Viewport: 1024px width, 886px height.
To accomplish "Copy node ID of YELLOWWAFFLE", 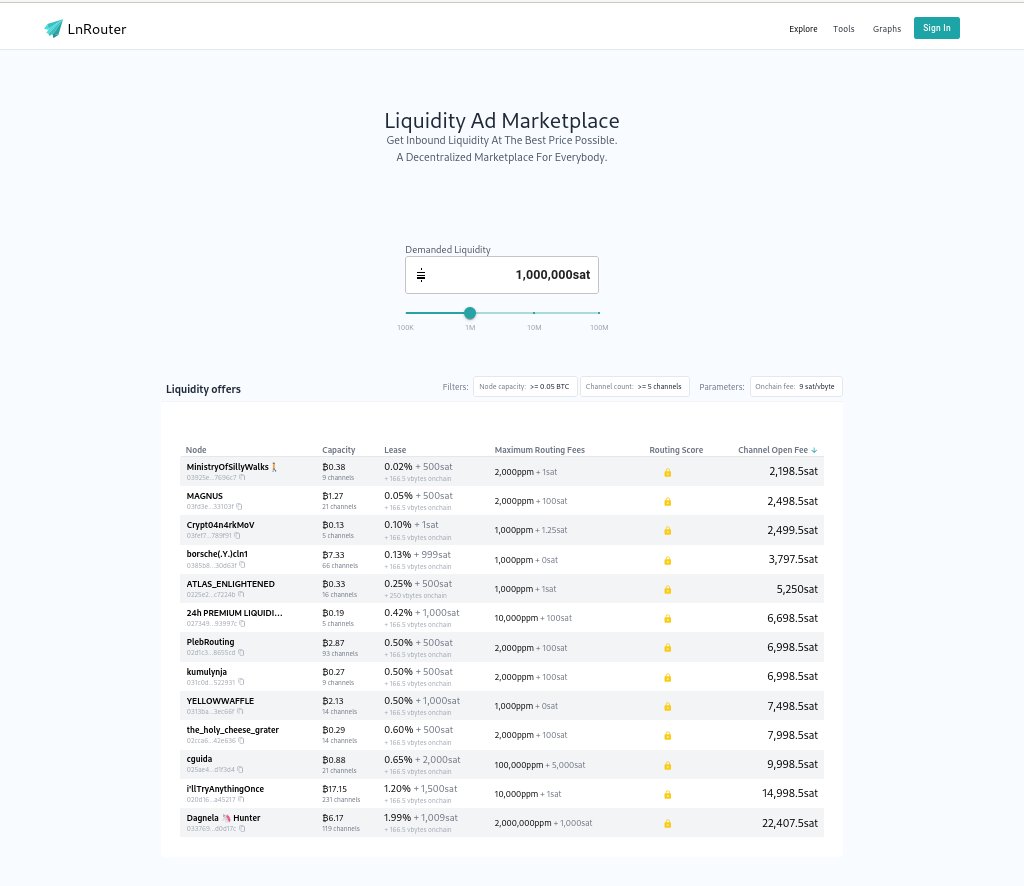I will [x=240, y=712].
